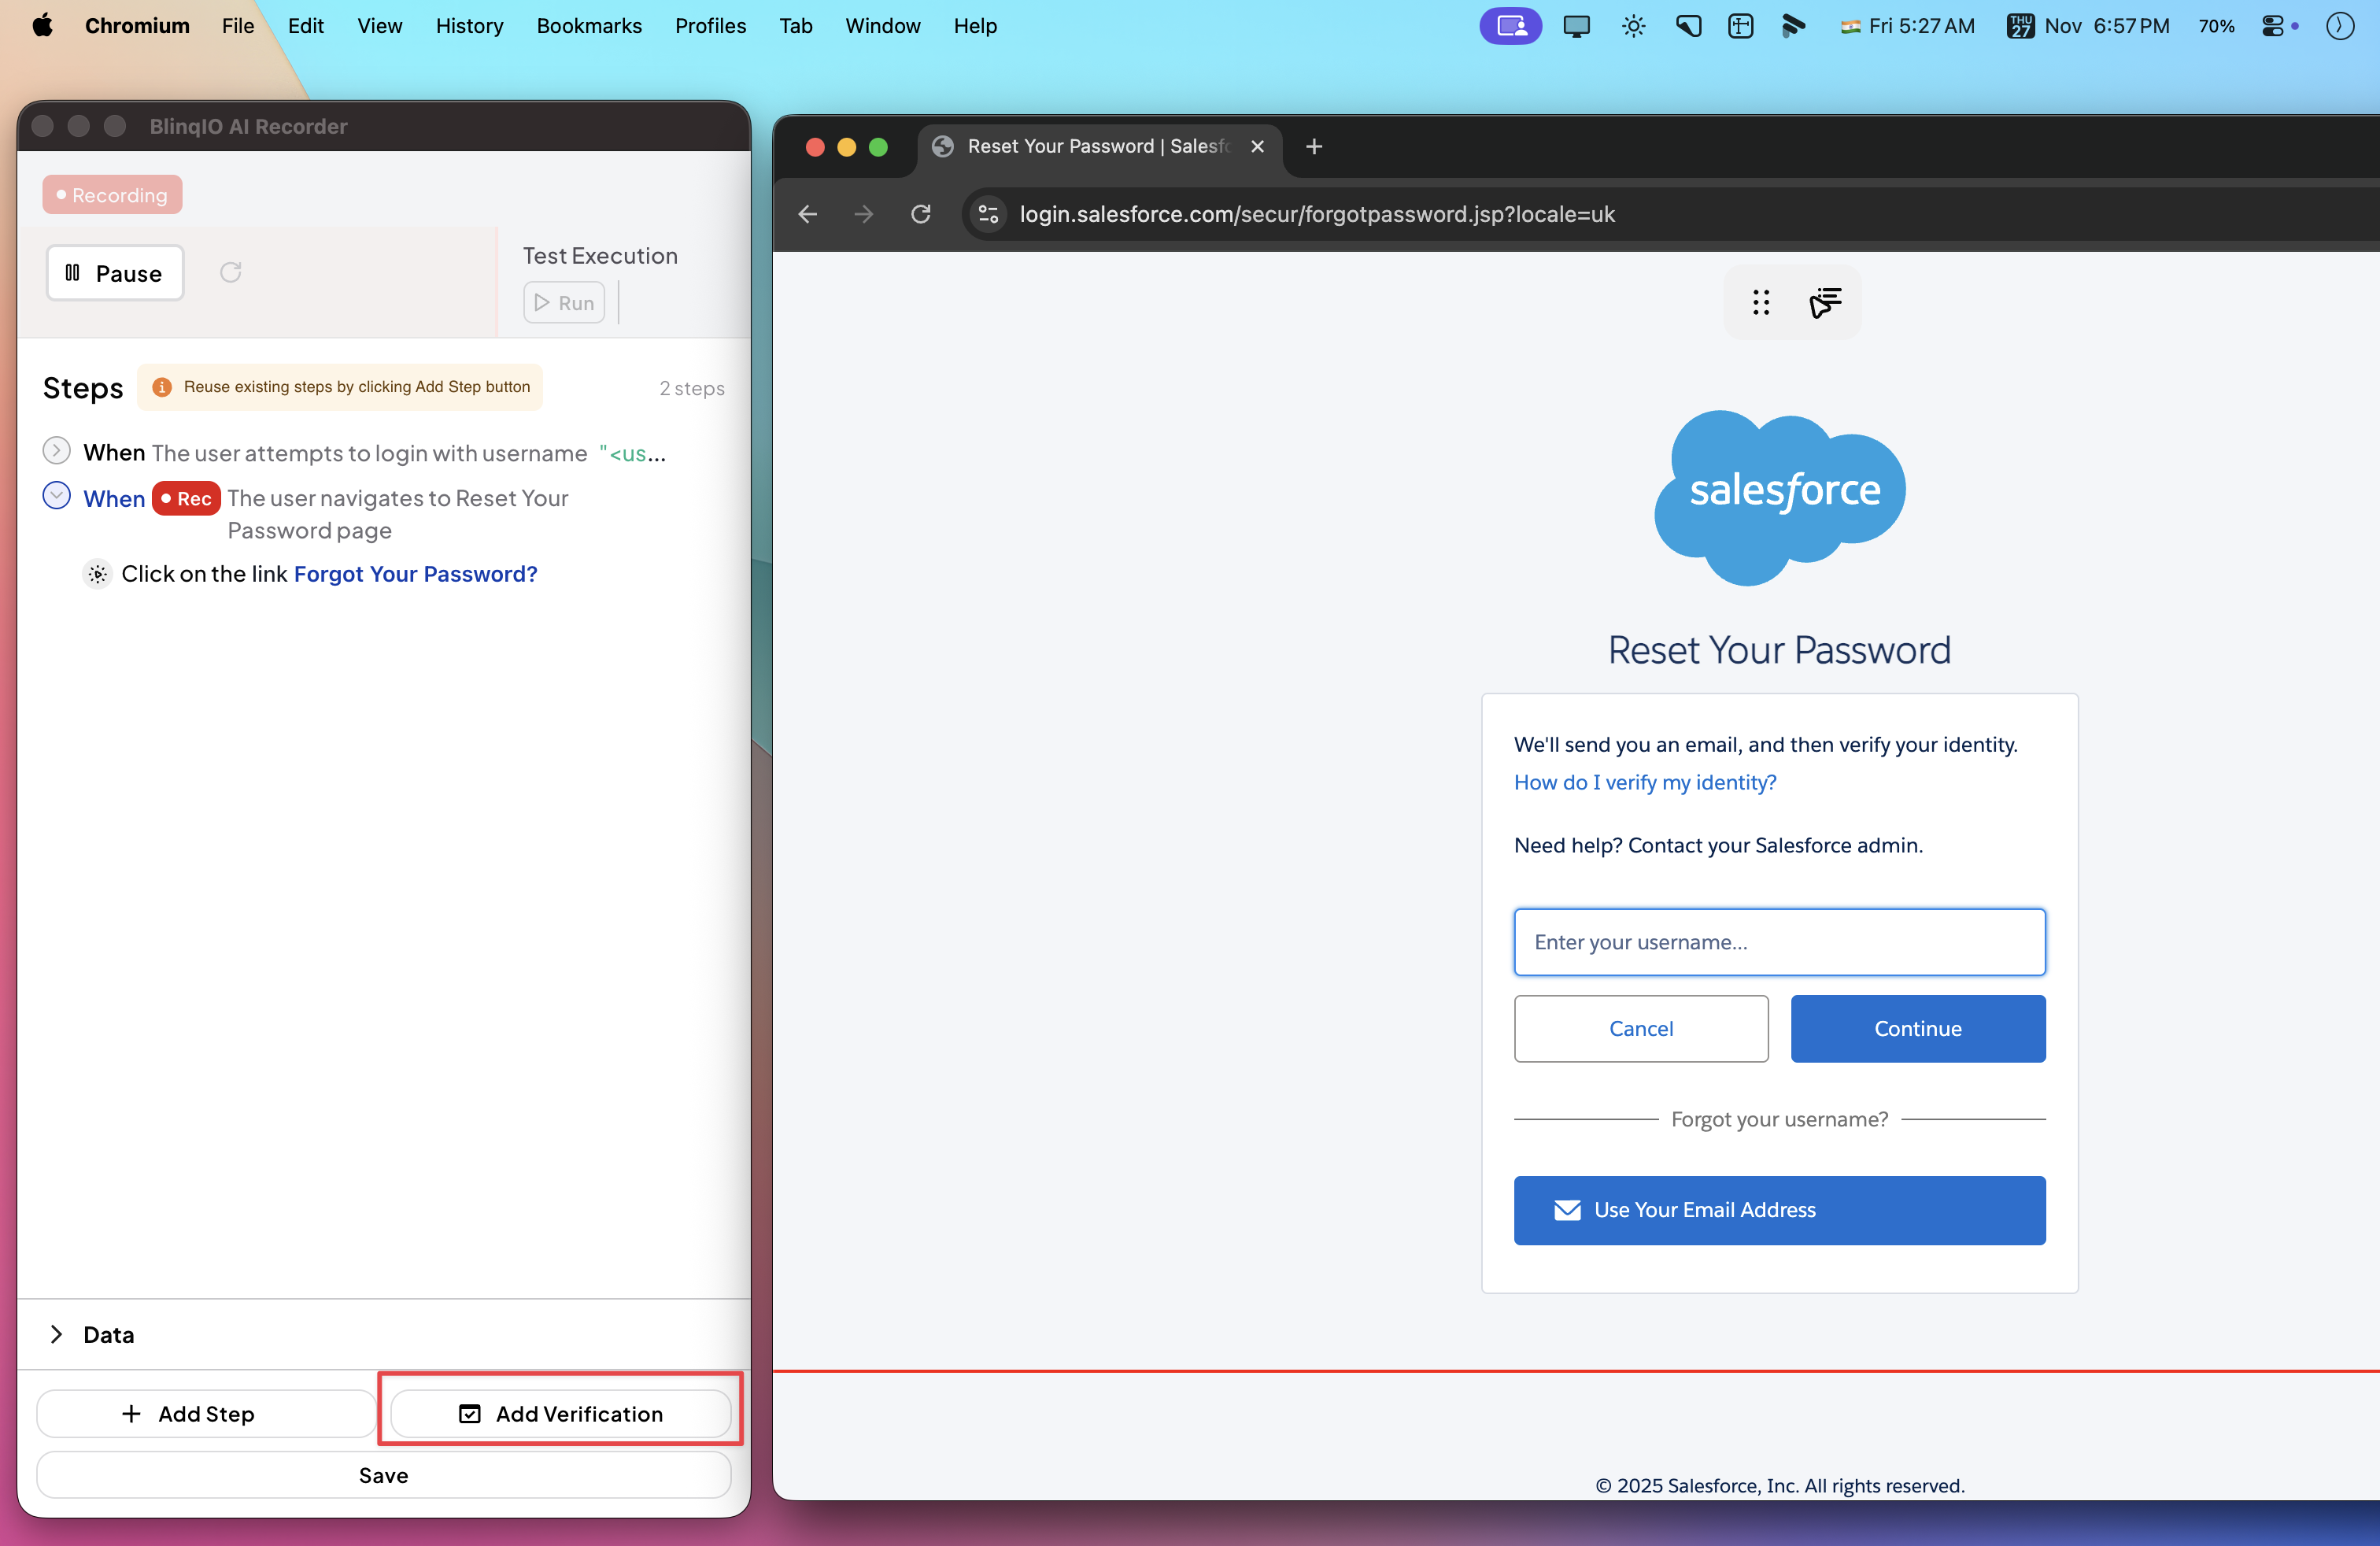
Task: Open site information icon in address bar
Action: 988,214
